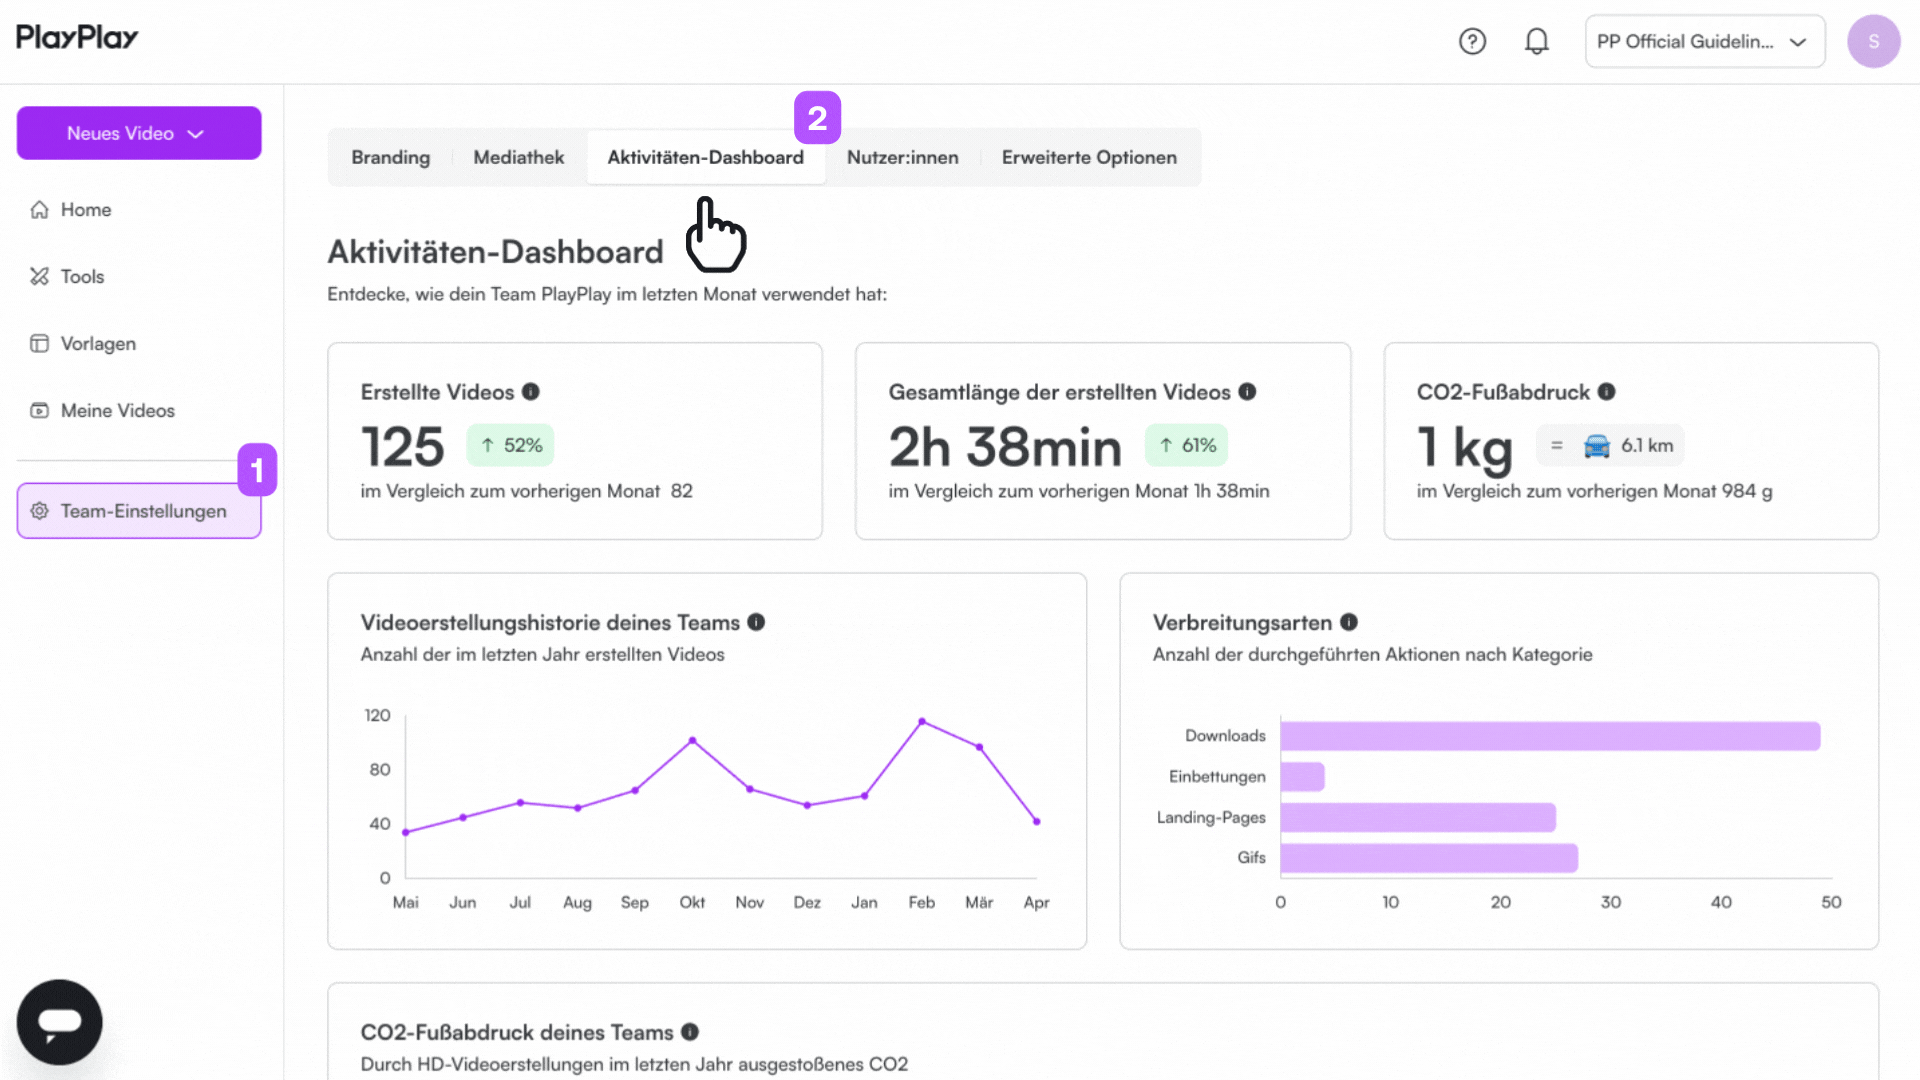Viewport: 1920px width, 1080px height.
Task: Switch to the Branding tab
Action: tap(390, 157)
